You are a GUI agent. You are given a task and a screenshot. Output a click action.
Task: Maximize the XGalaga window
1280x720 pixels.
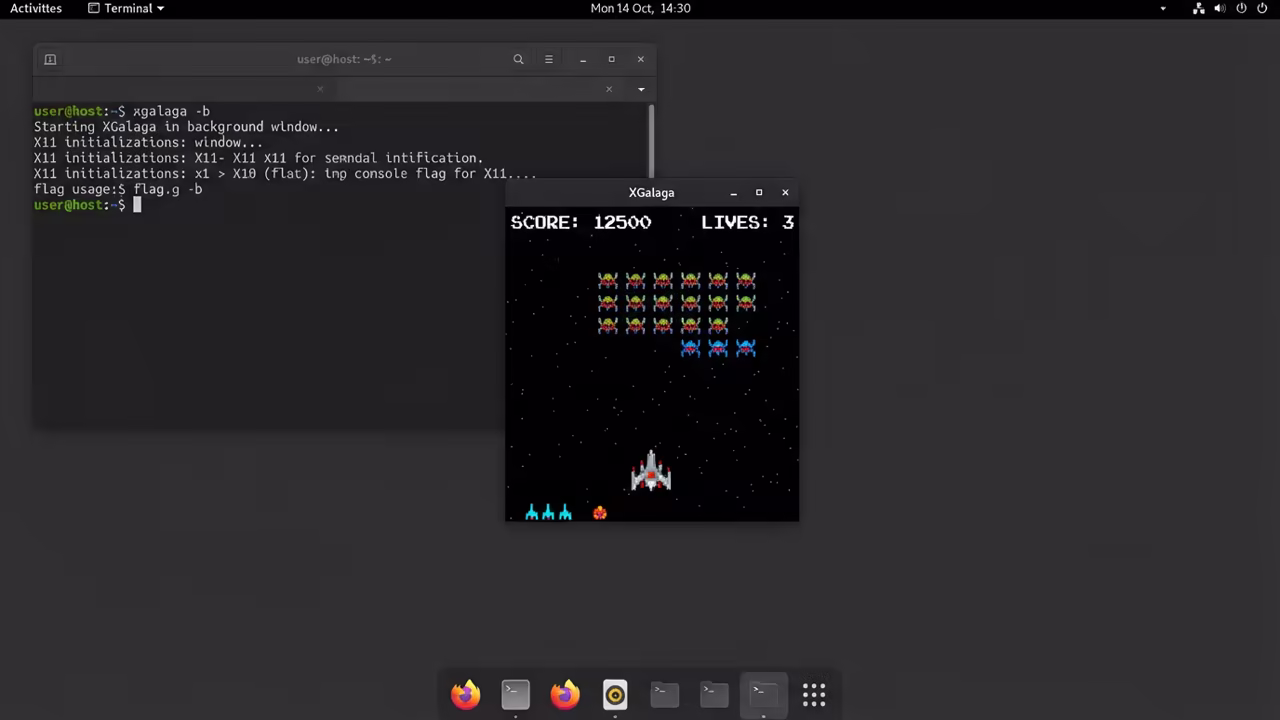759,192
